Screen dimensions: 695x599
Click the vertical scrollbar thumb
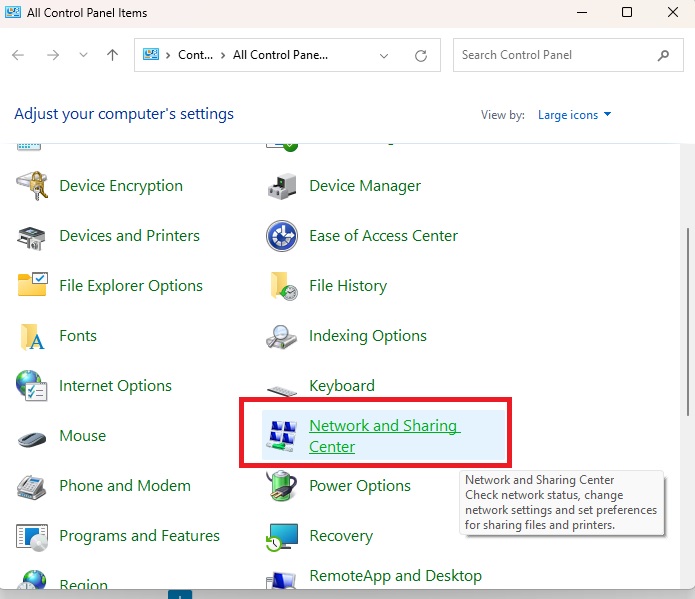point(687,322)
